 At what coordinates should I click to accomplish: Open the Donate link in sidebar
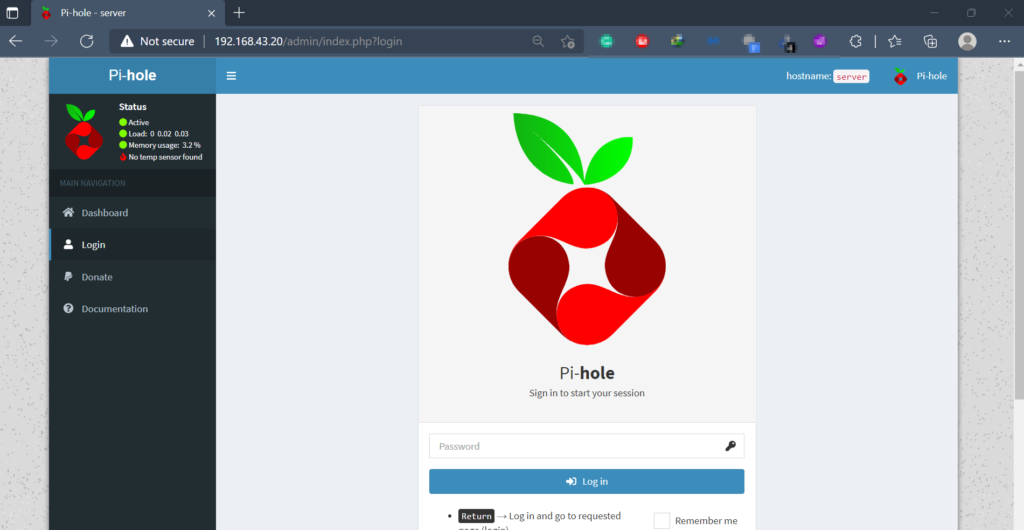click(x=133, y=277)
